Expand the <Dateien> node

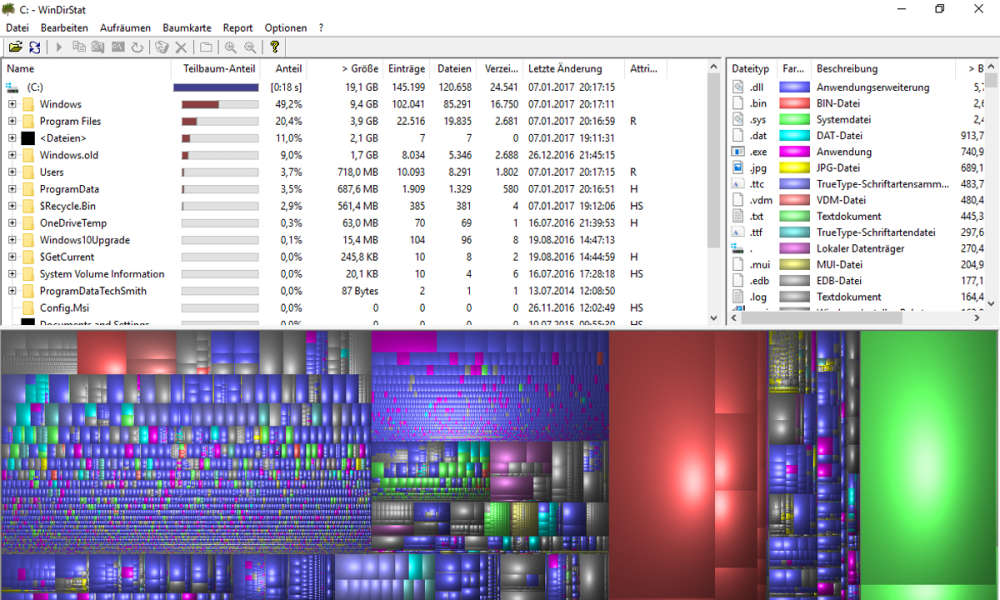[11, 138]
